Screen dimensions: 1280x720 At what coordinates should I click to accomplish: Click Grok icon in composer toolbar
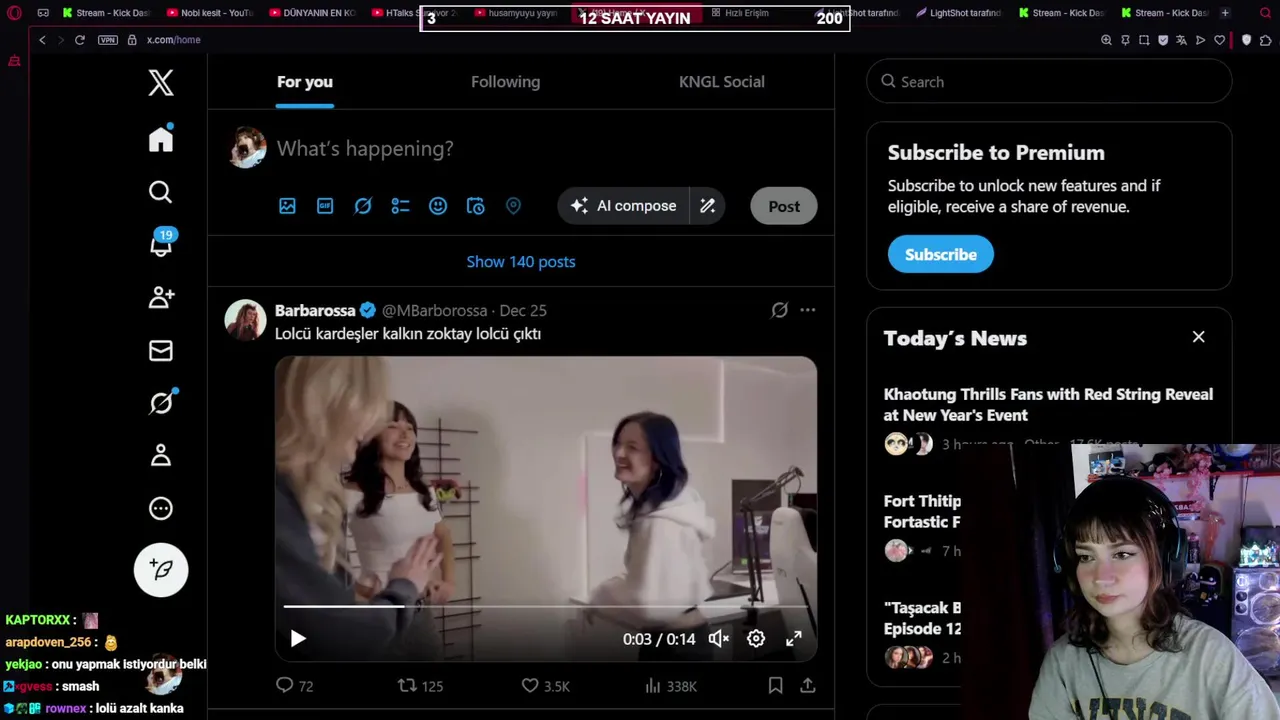tap(363, 206)
